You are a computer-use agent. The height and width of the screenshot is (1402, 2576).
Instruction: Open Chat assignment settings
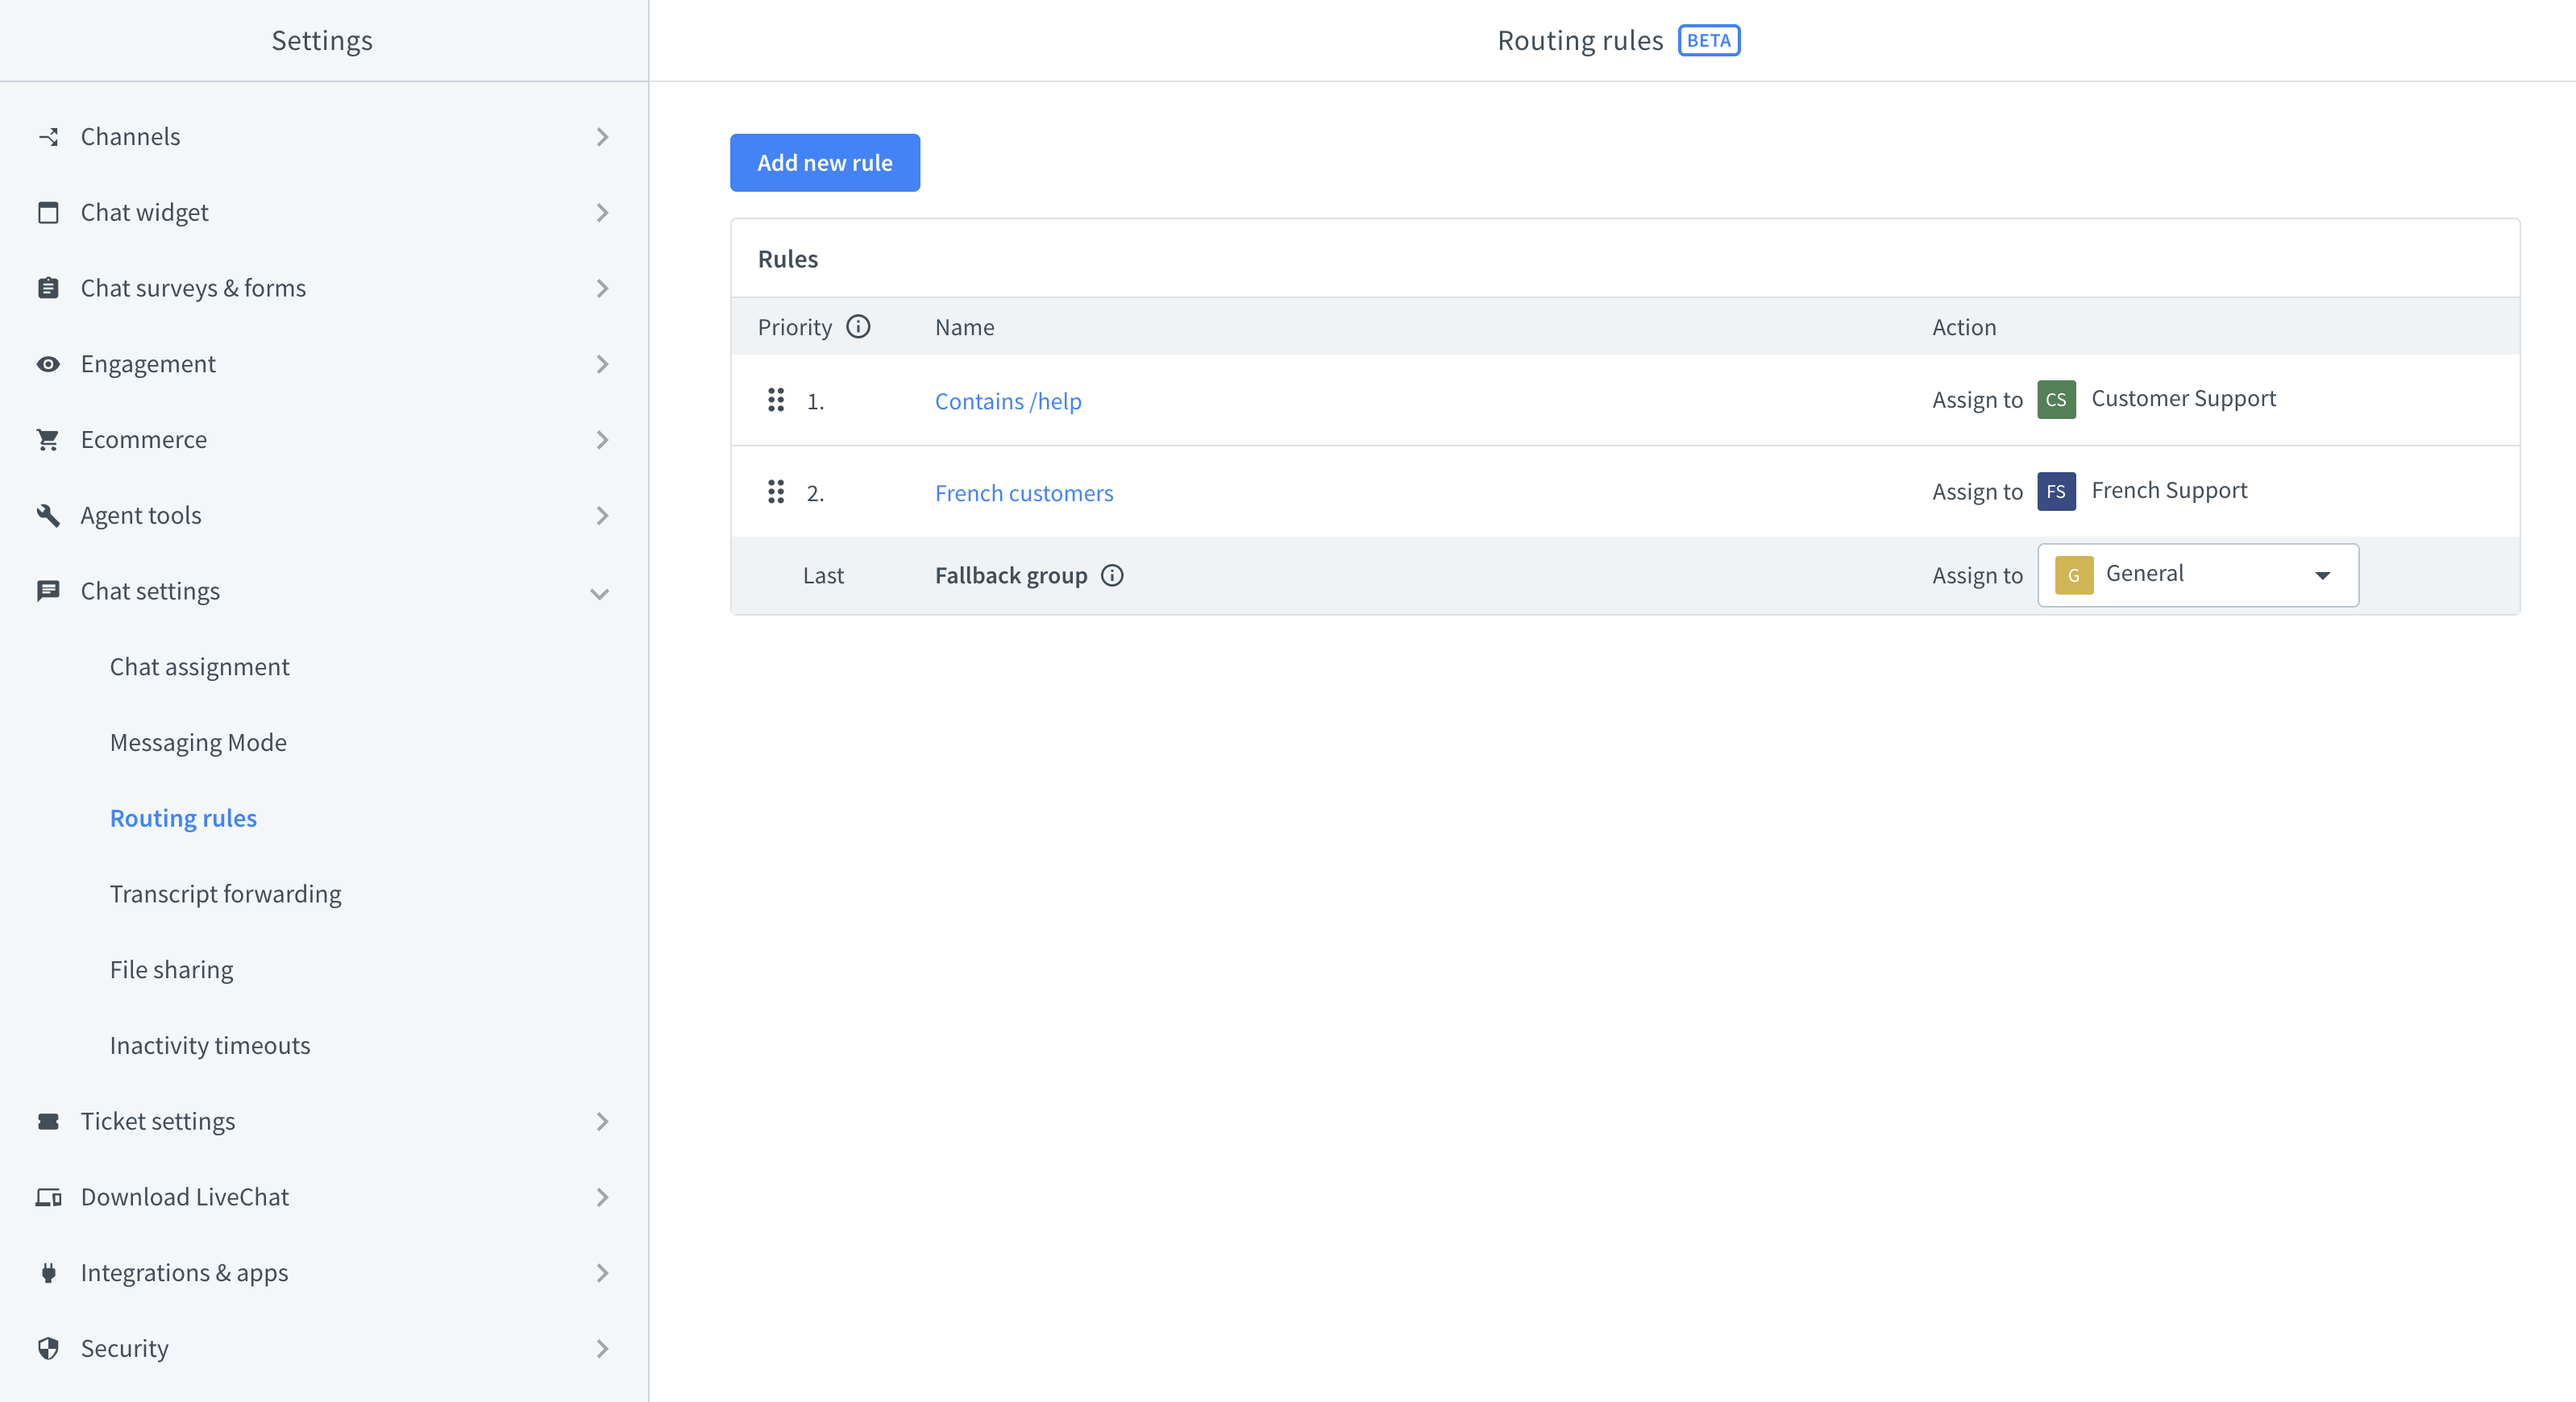coord(199,667)
